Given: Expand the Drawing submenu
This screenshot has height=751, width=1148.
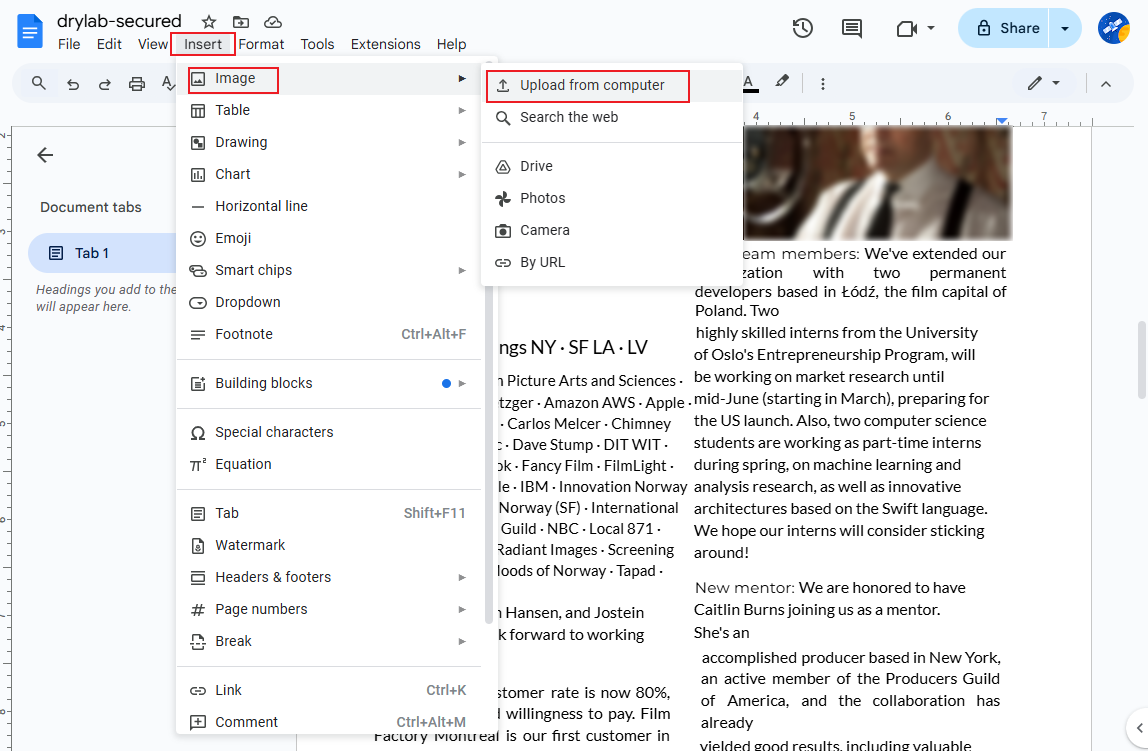Looking at the screenshot, I should [329, 143].
